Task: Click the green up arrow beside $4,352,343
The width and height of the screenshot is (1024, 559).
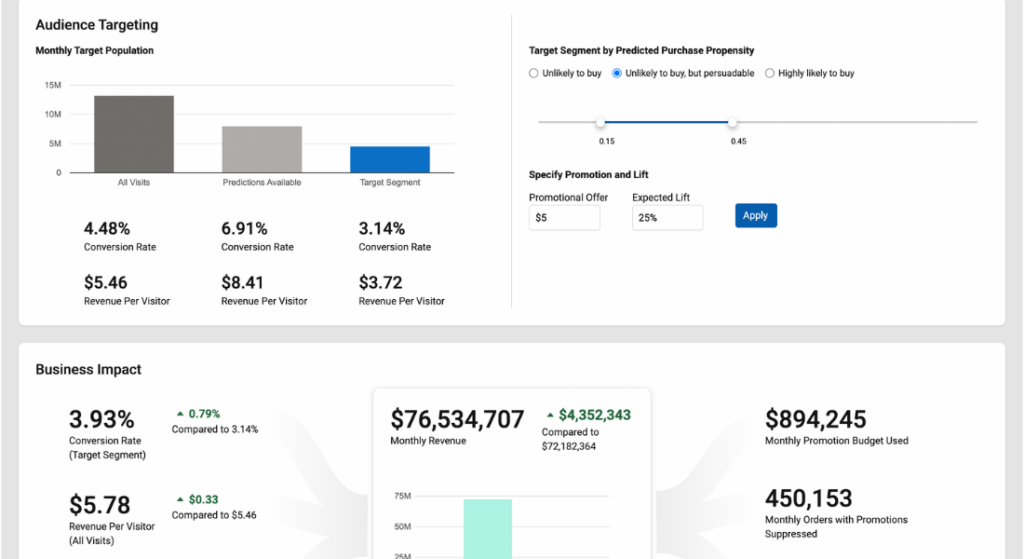Action: [550, 415]
